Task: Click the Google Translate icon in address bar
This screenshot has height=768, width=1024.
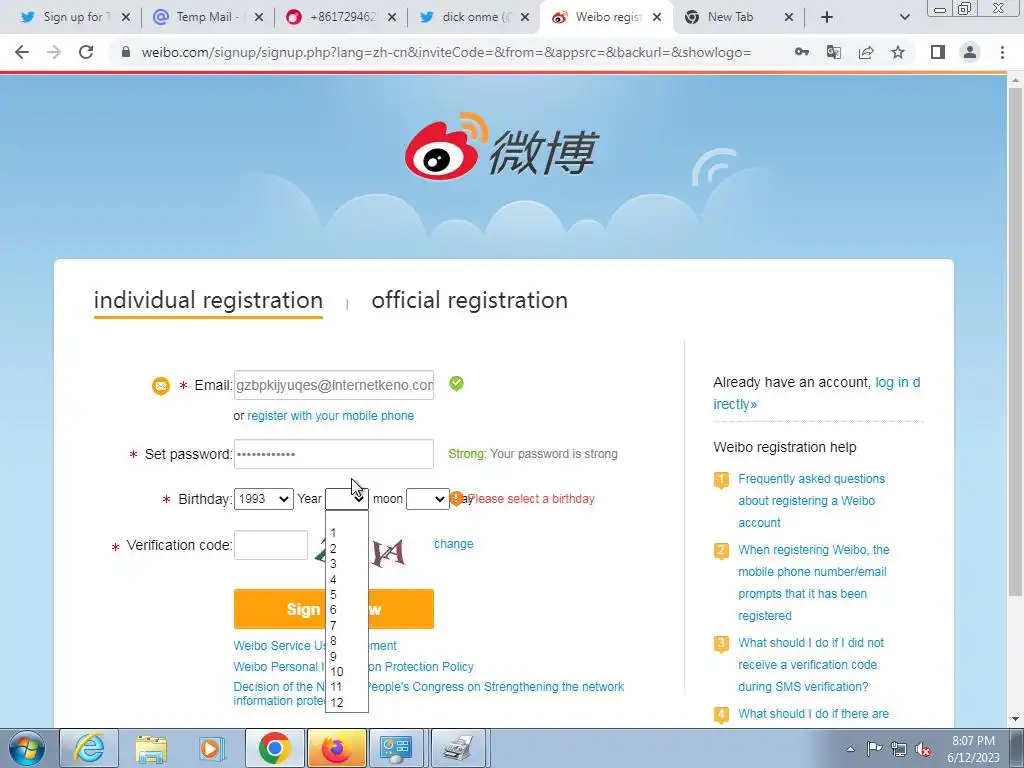Action: [x=834, y=52]
